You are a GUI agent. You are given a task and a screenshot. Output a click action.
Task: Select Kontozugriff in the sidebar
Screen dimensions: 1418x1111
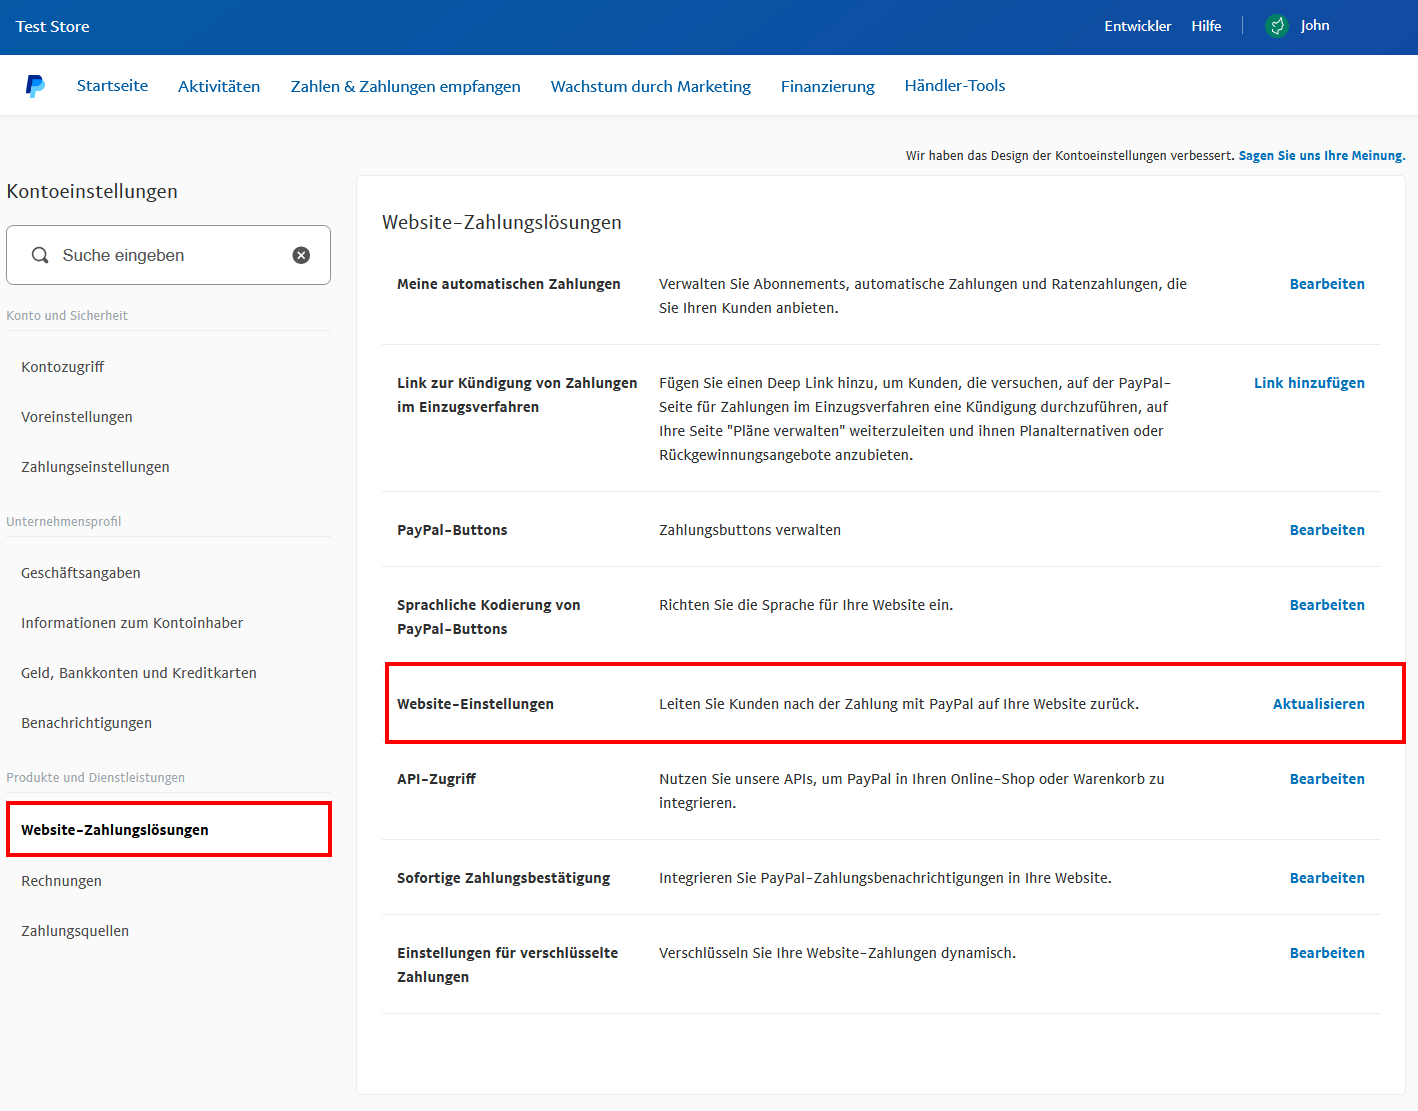(x=63, y=367)
